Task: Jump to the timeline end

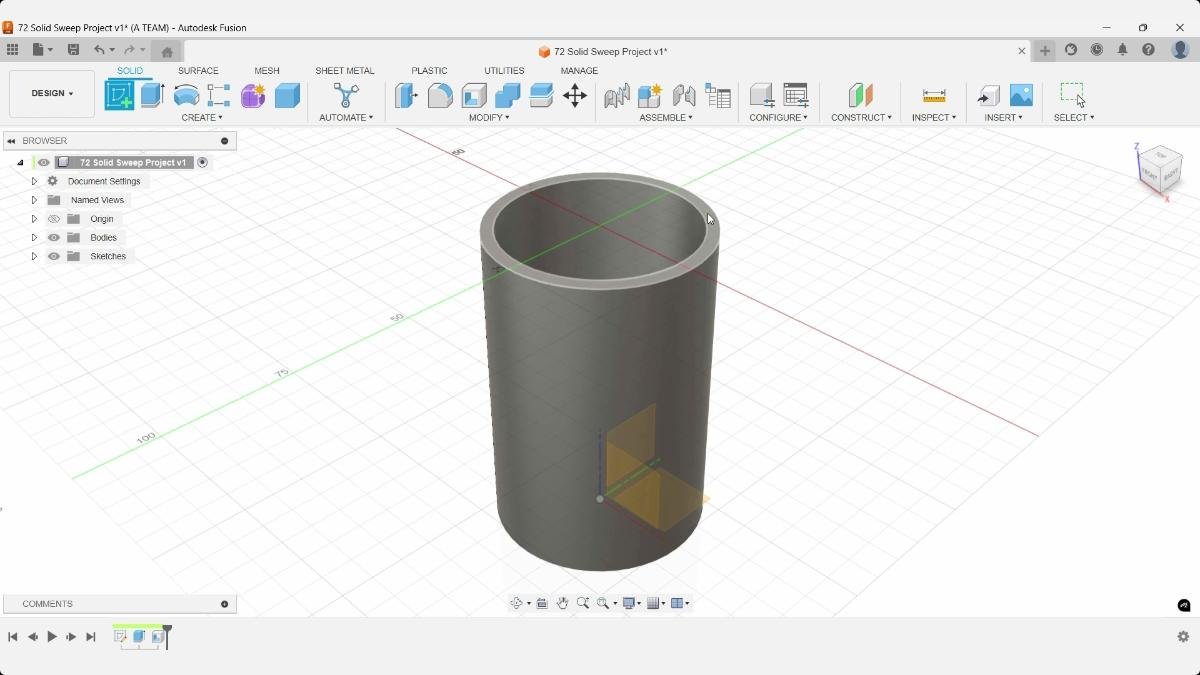Action: (91, 637)
